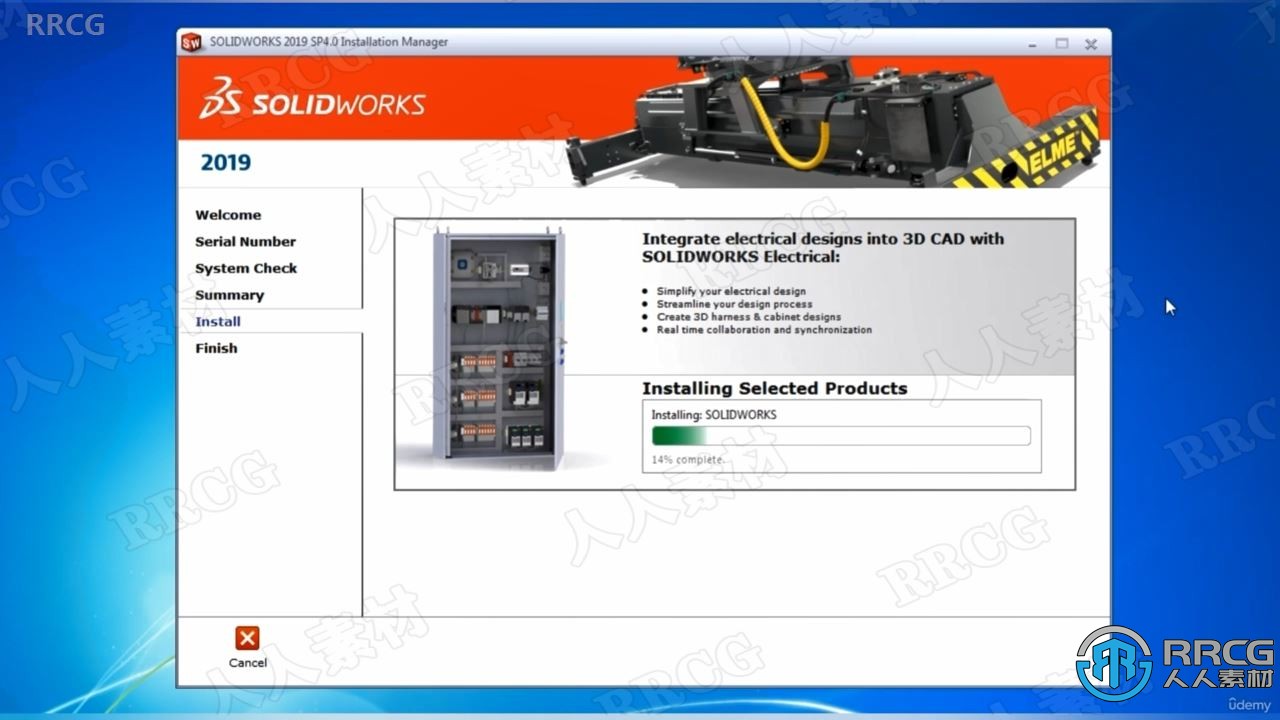
Task: Click the electrical cabinet image
Action: coord(498,347)
